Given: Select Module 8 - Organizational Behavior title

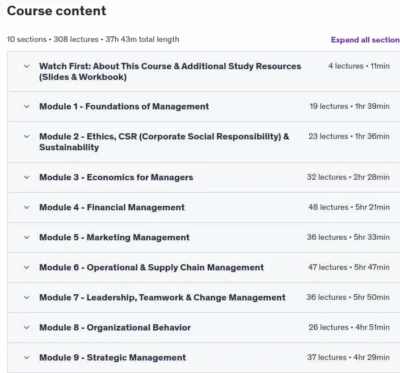Looking at the screenshot, I should point(115,327).
